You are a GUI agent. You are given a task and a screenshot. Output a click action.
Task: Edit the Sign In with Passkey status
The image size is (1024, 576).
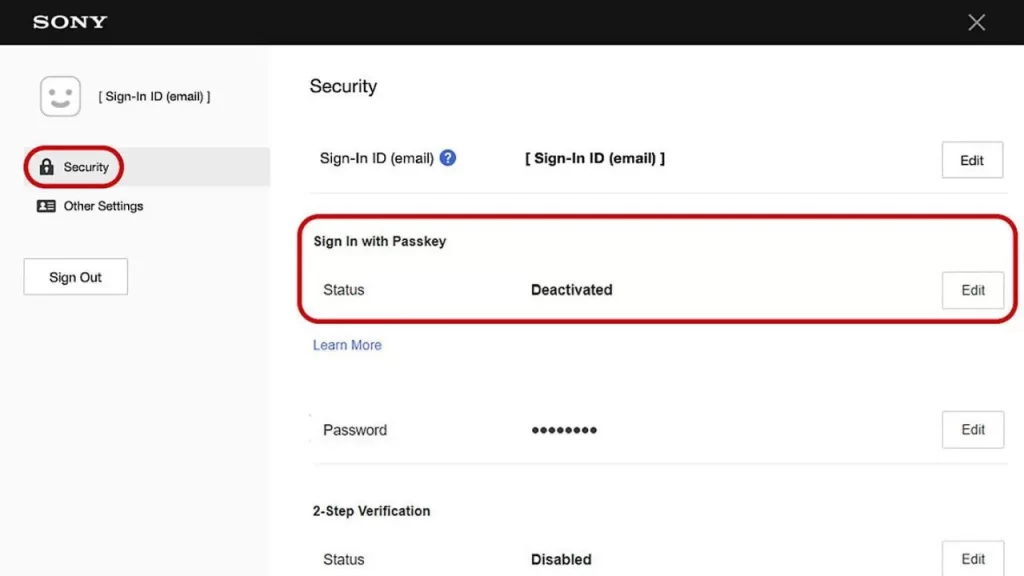(x=973, y=290)
